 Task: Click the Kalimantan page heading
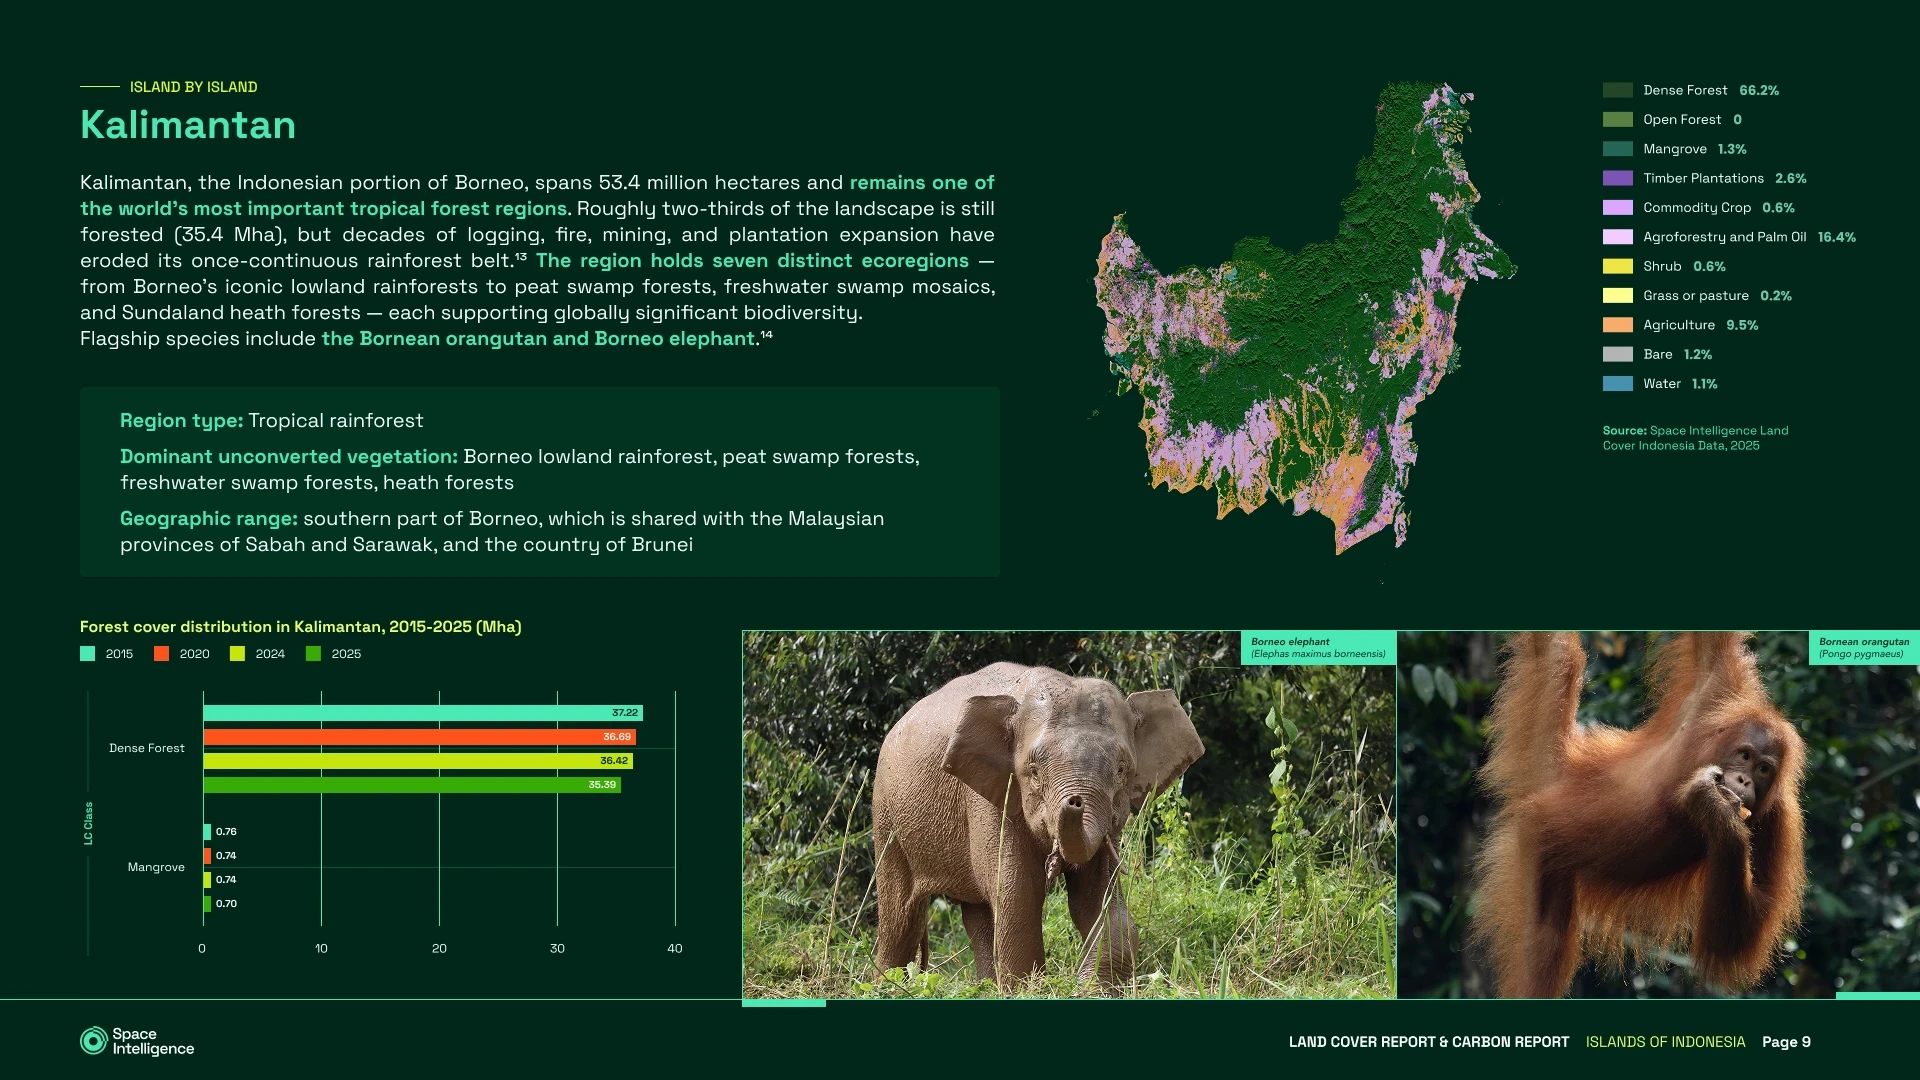[188, 125]
